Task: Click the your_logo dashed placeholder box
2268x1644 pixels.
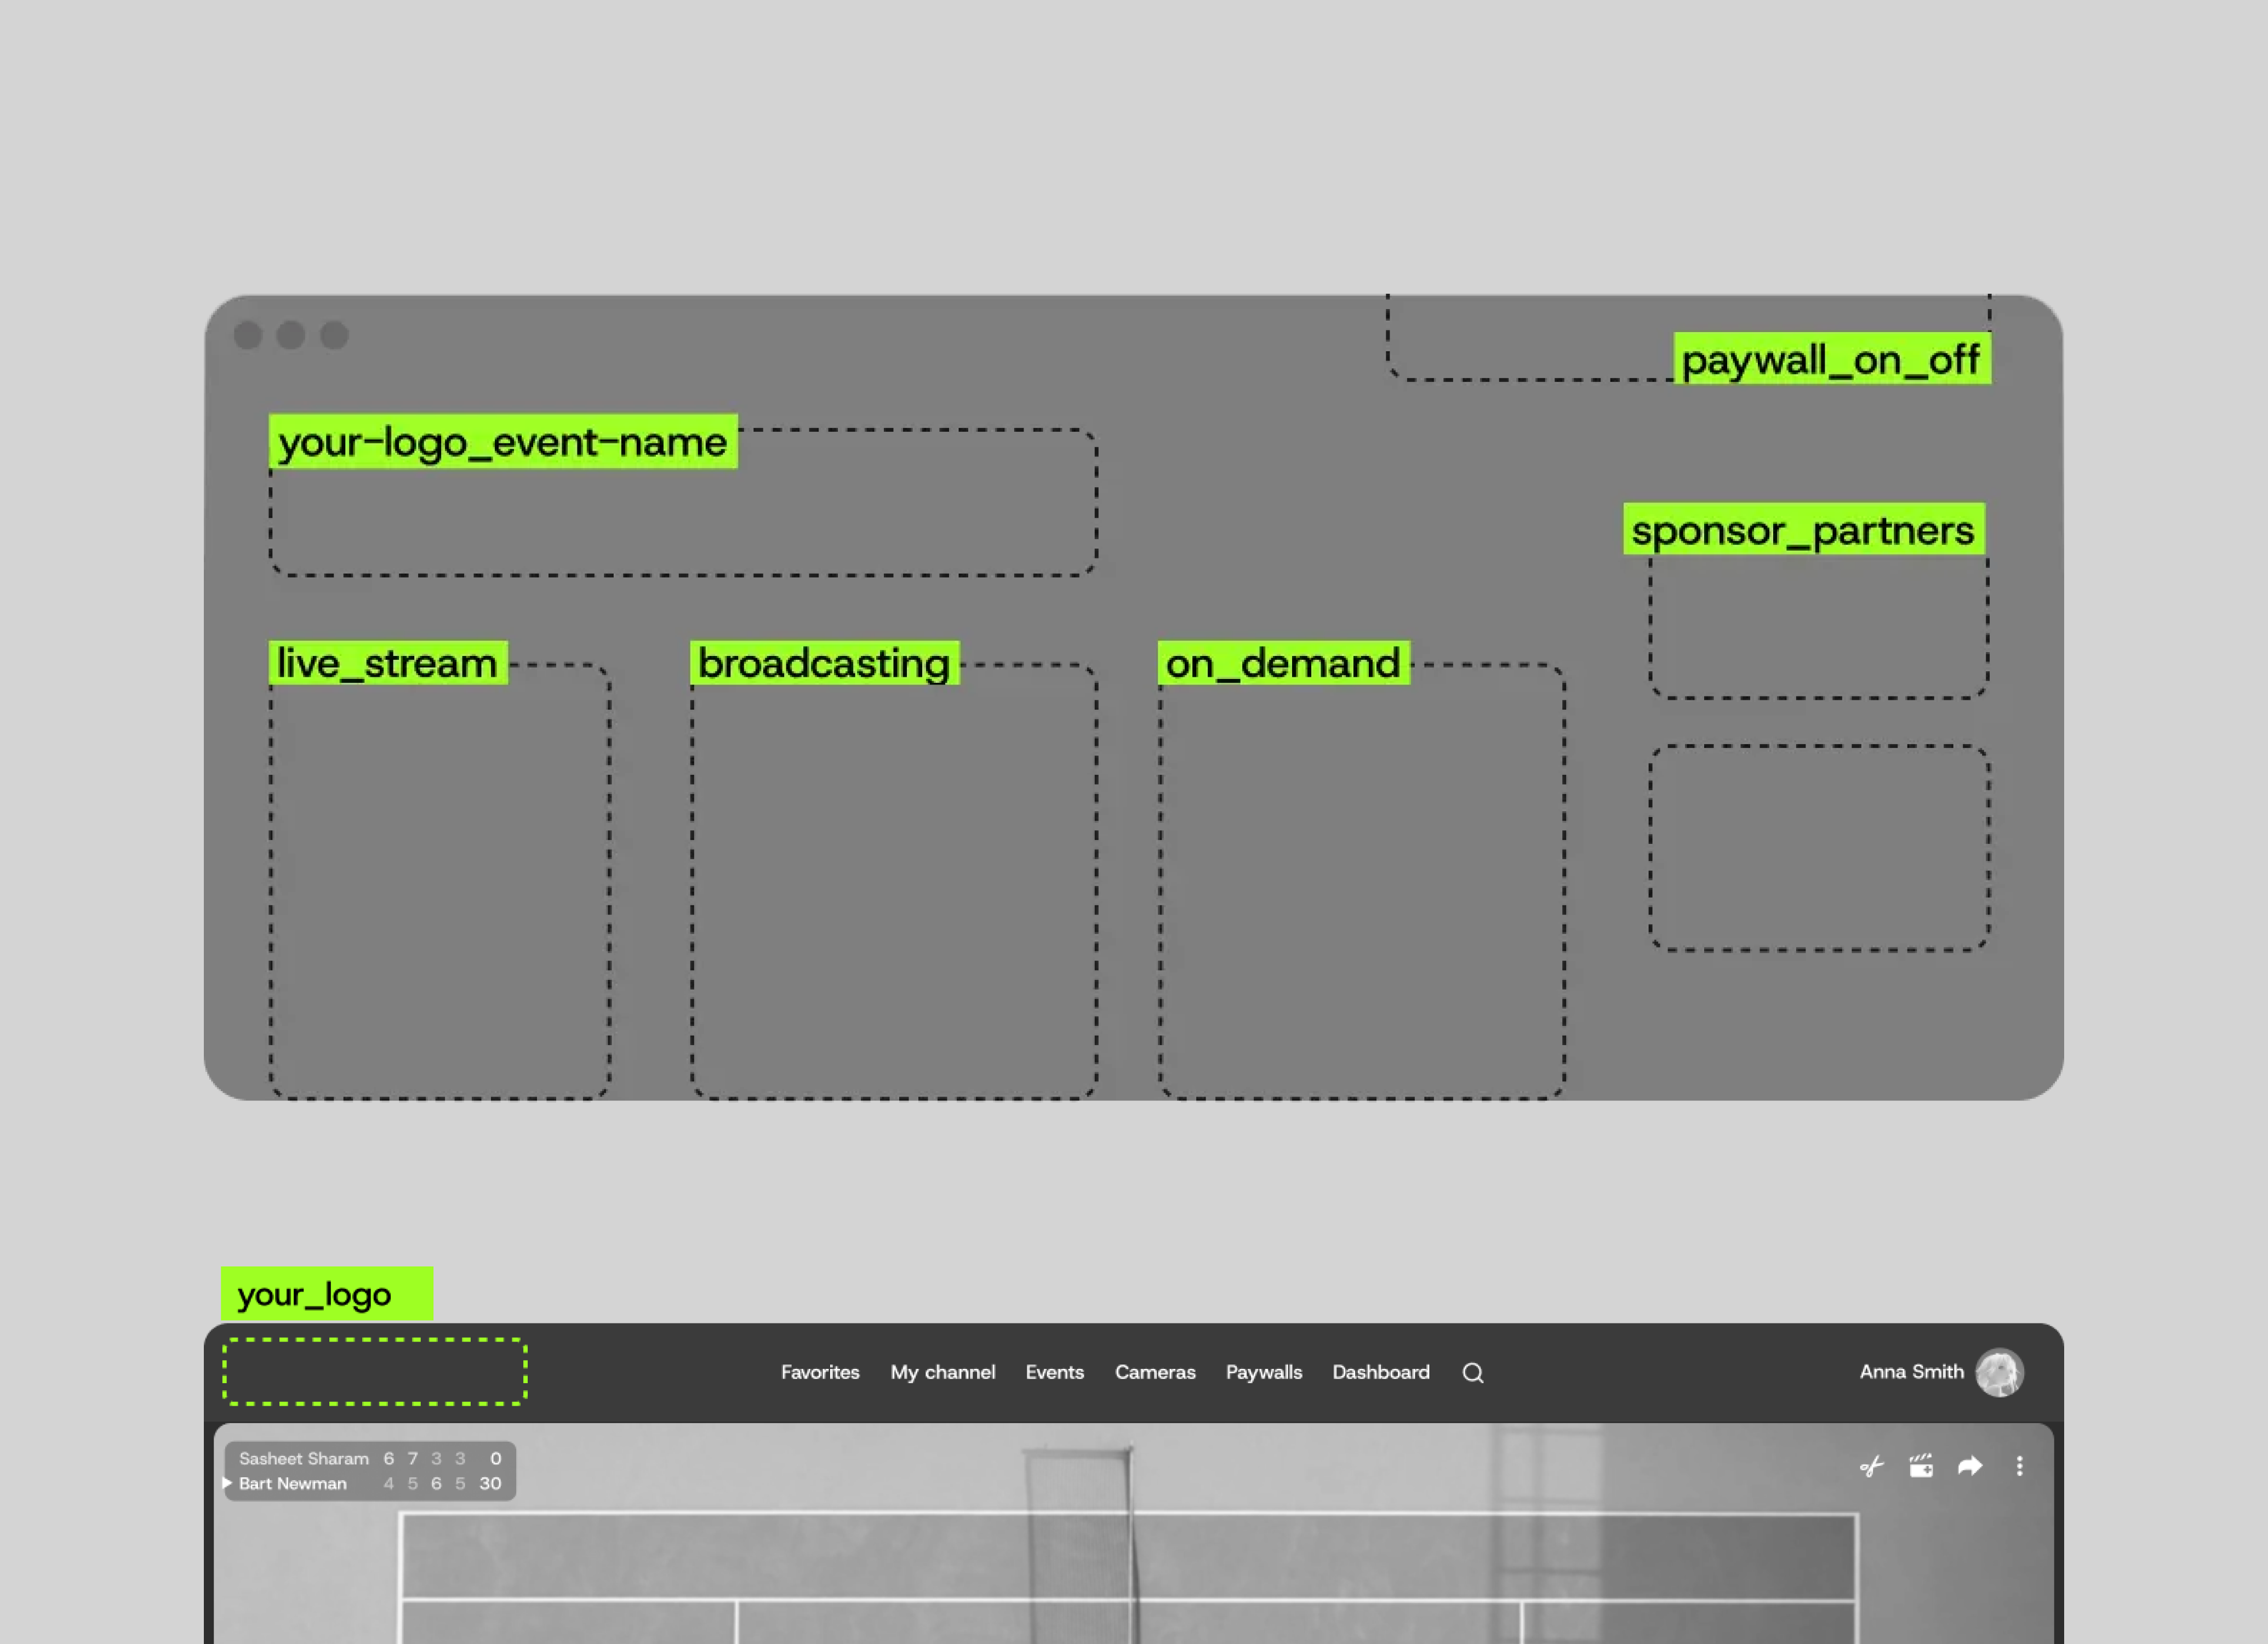Action: pyautogui.click(x=375, y=1372)
